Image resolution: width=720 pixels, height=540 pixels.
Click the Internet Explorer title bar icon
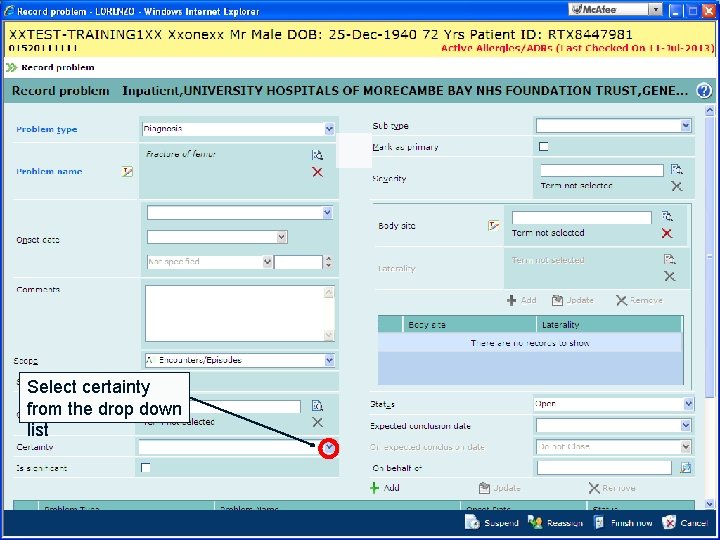click(9, 11)
